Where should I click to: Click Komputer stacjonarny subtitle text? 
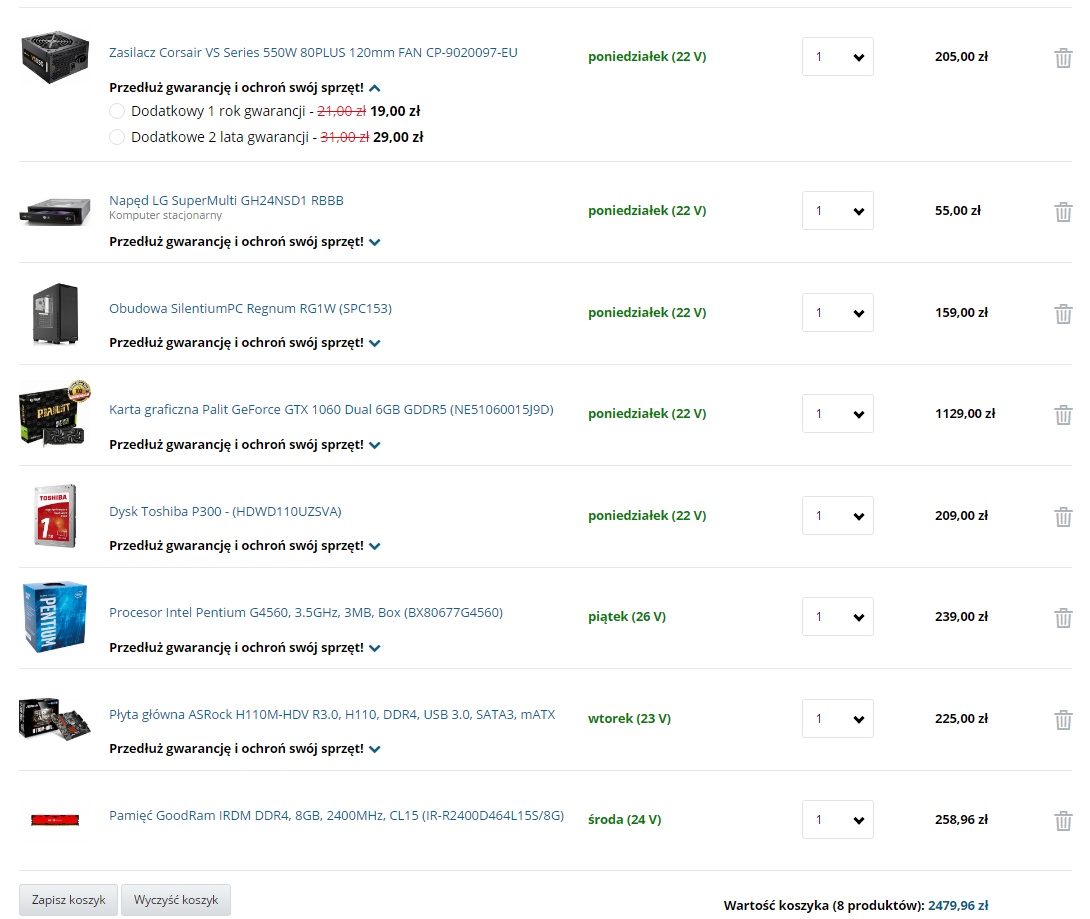165,215
